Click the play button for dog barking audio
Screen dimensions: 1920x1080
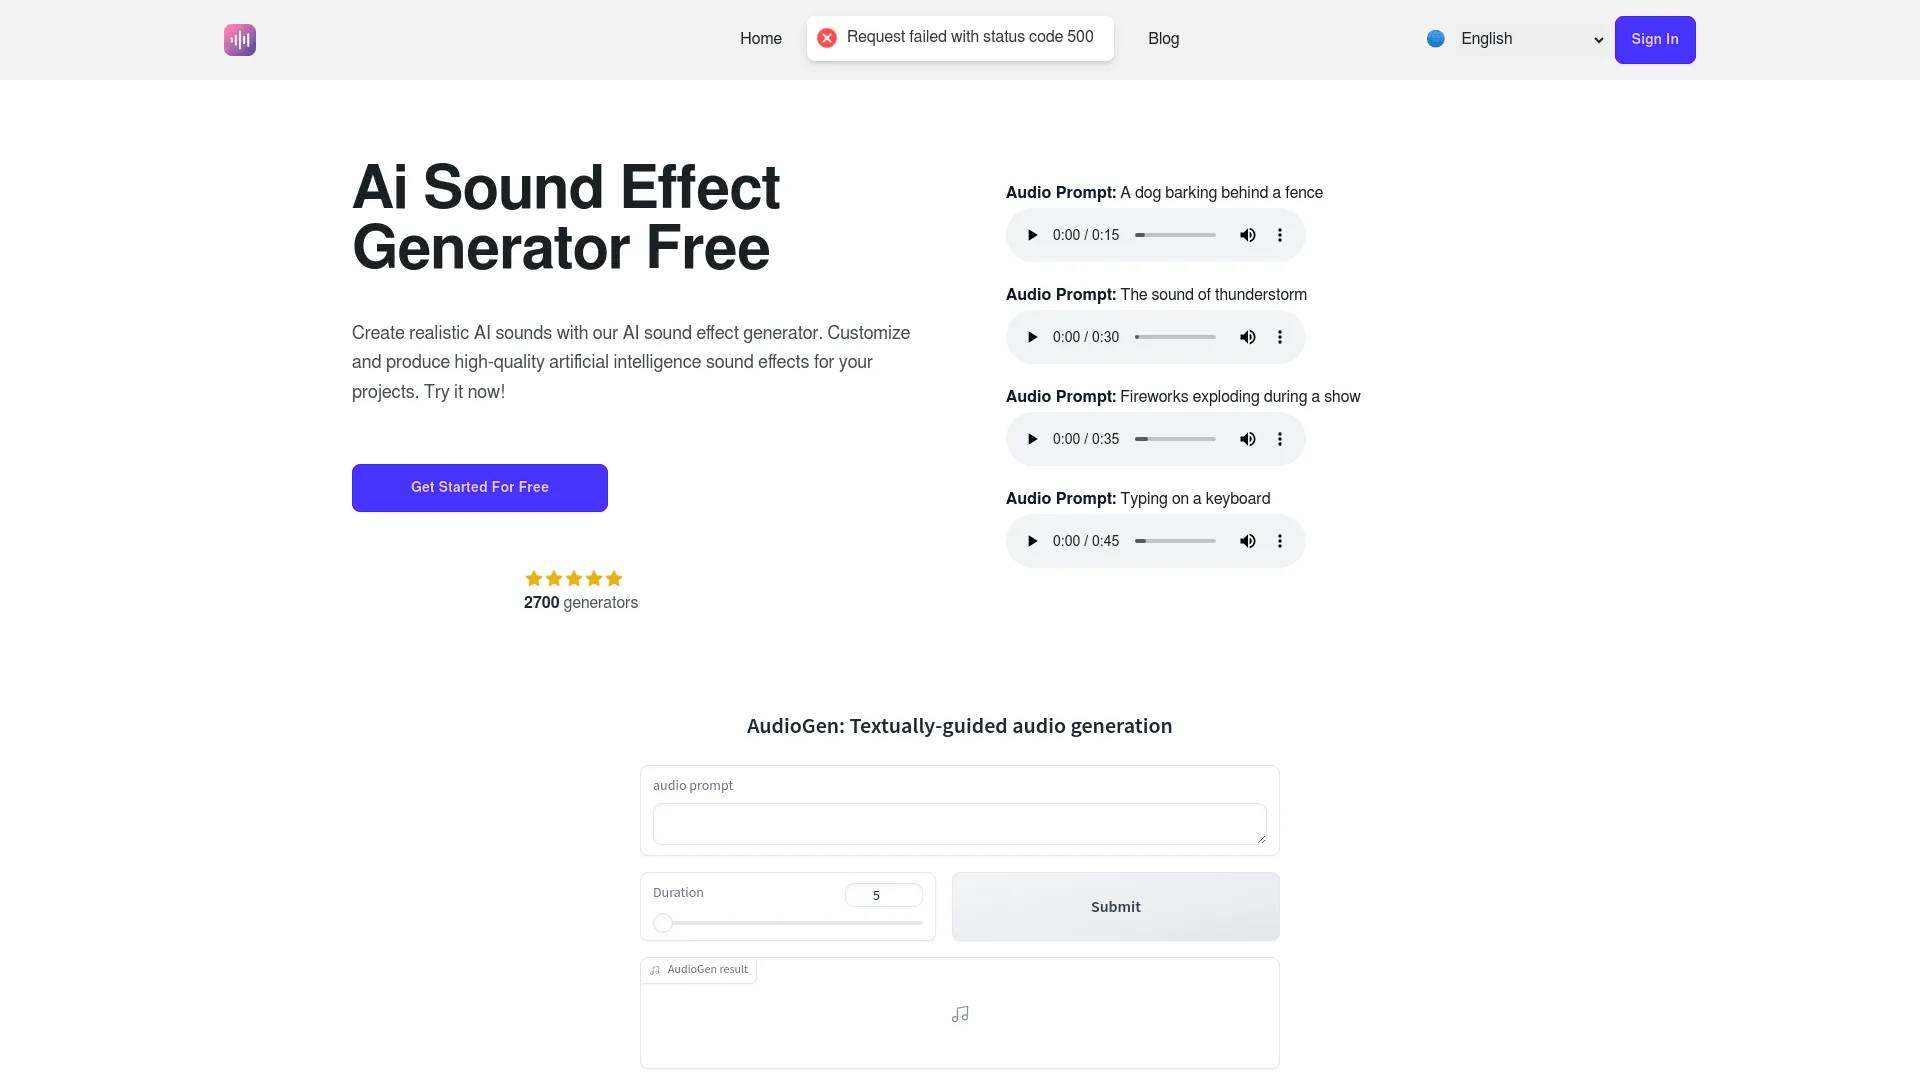(x=1035, y=235)
